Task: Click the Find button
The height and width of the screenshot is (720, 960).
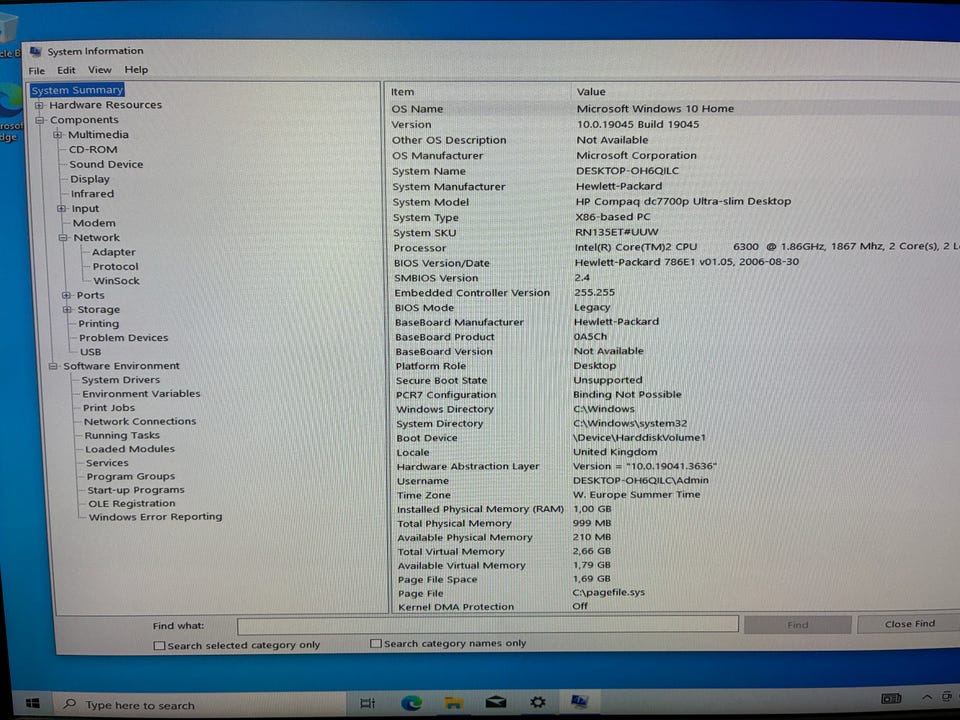Action: [797, 625]
